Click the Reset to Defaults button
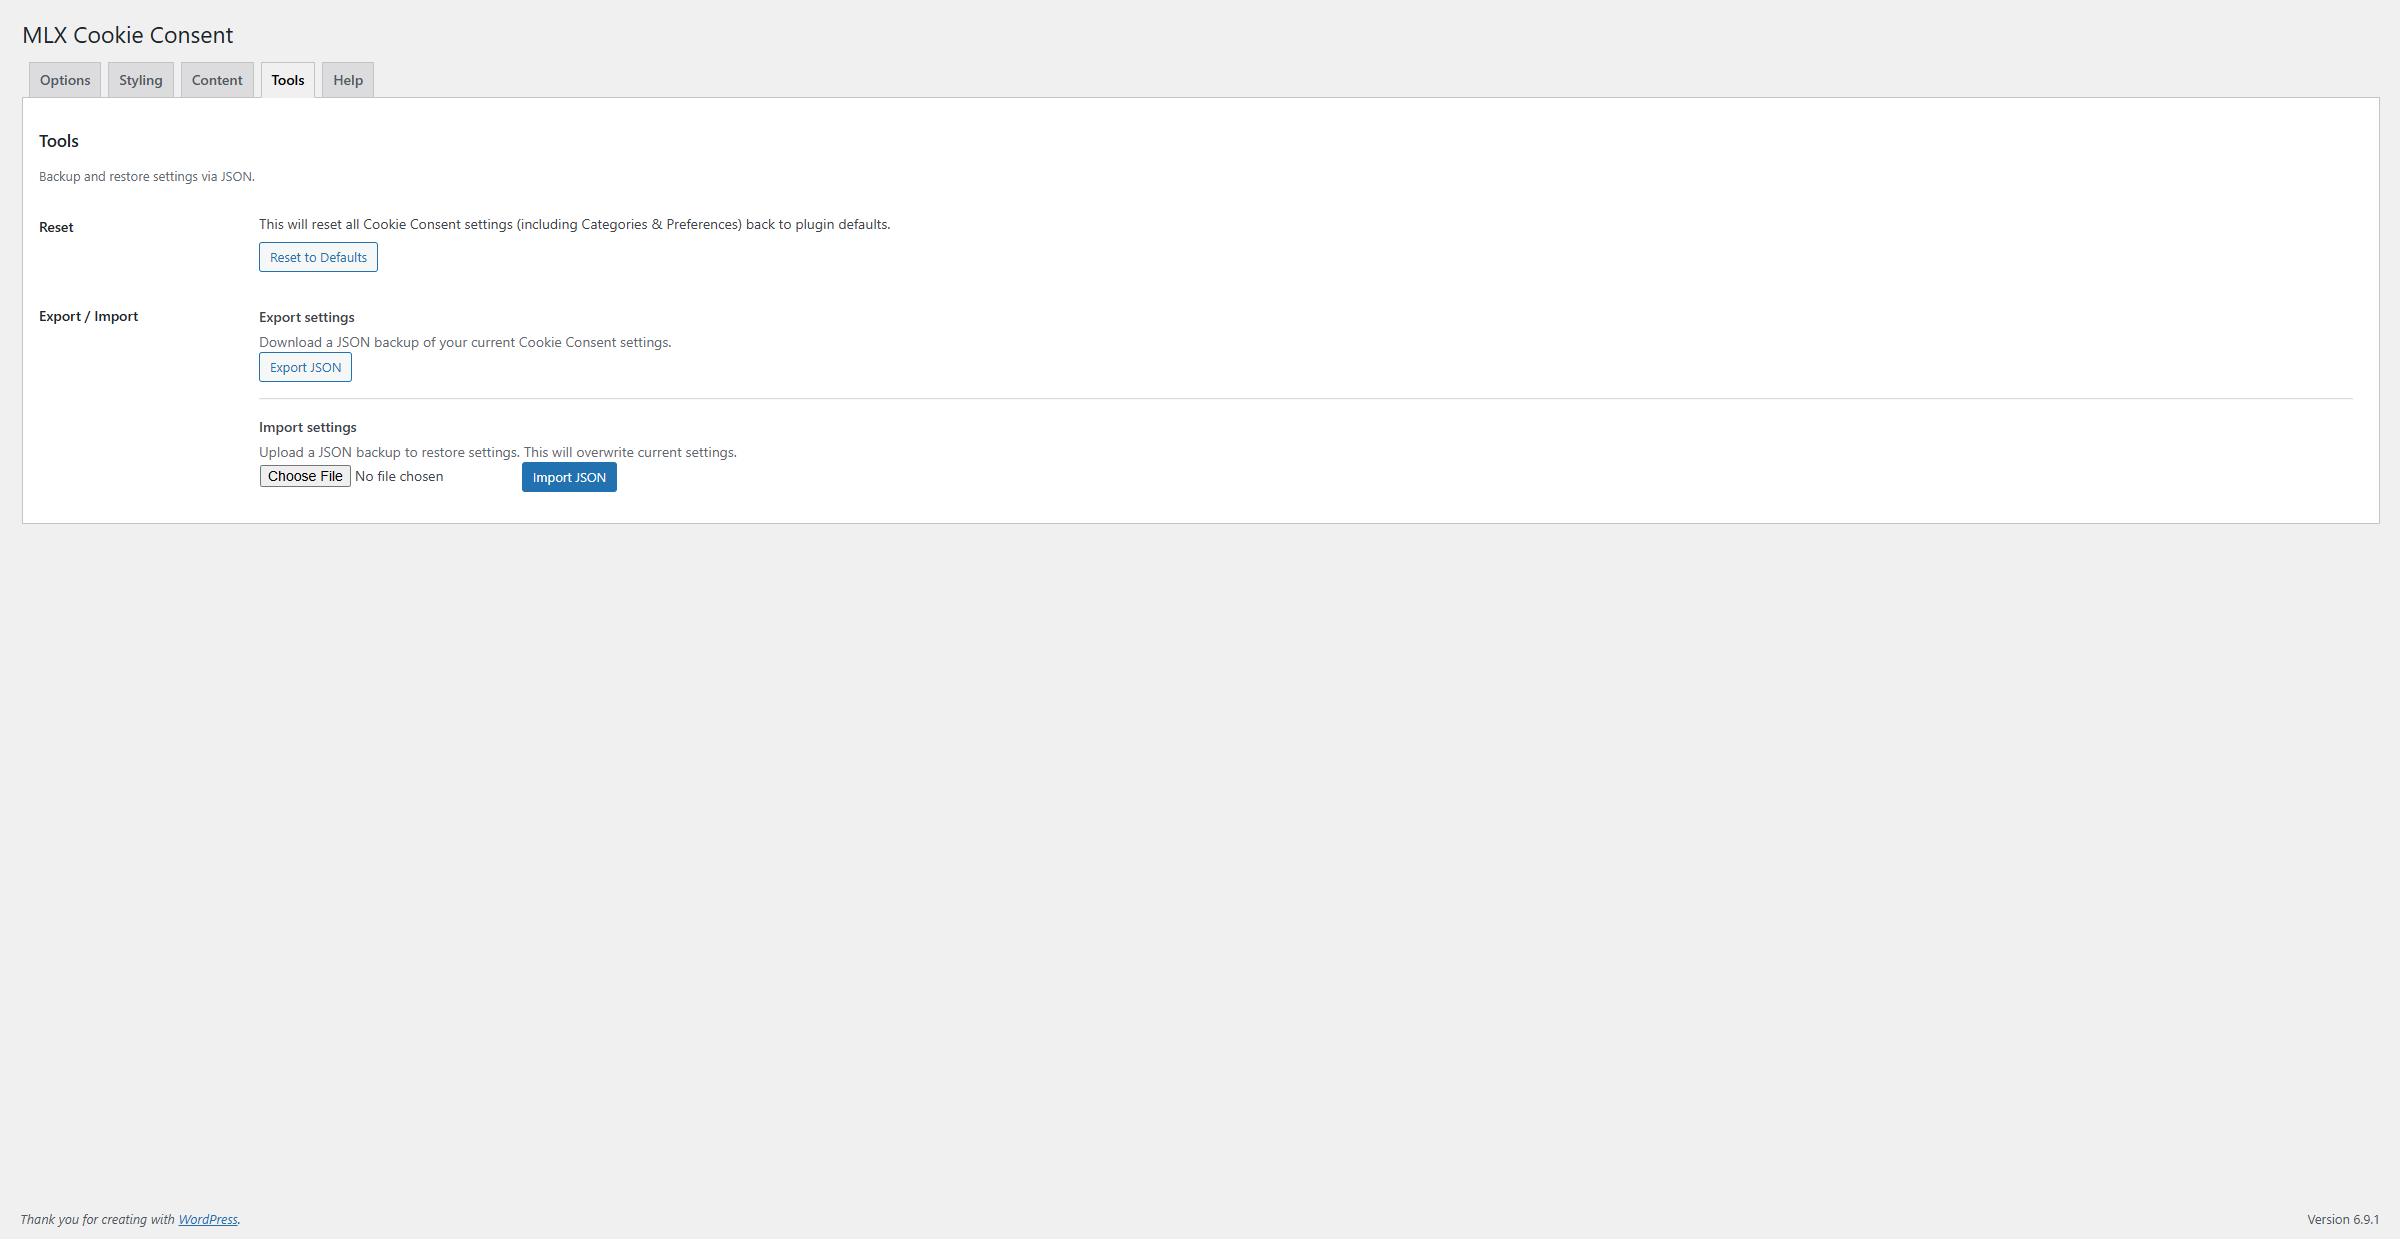 point(318,257)
